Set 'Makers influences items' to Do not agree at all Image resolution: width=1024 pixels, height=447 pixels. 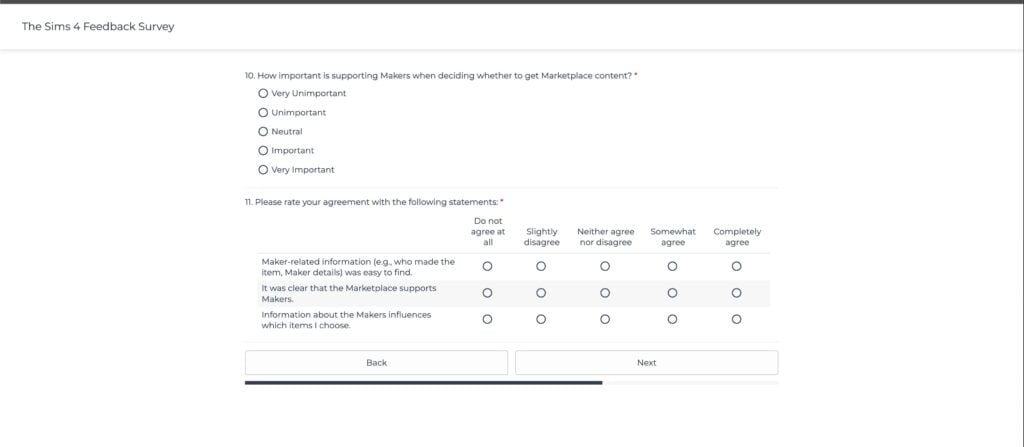[487, 320]
